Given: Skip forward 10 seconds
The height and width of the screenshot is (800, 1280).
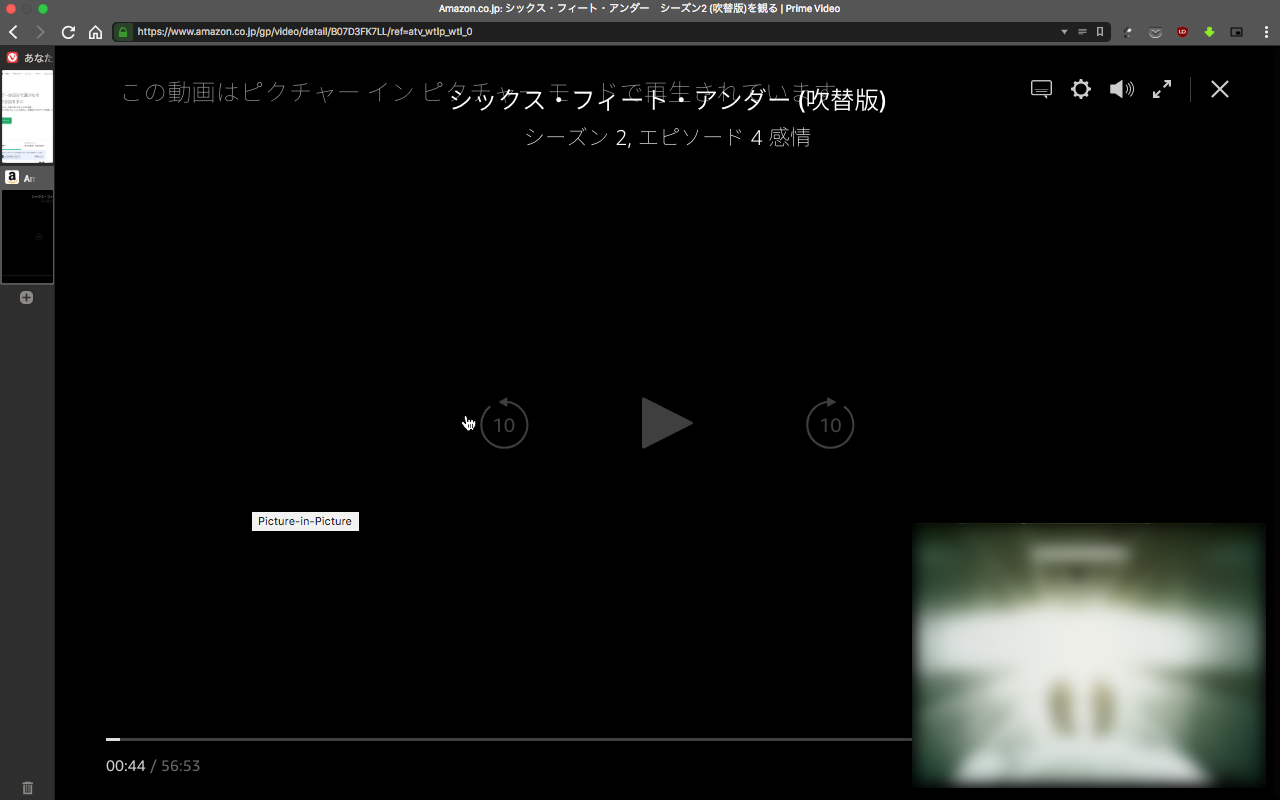Looking at the screenshot, I should (x=830, y=423).
